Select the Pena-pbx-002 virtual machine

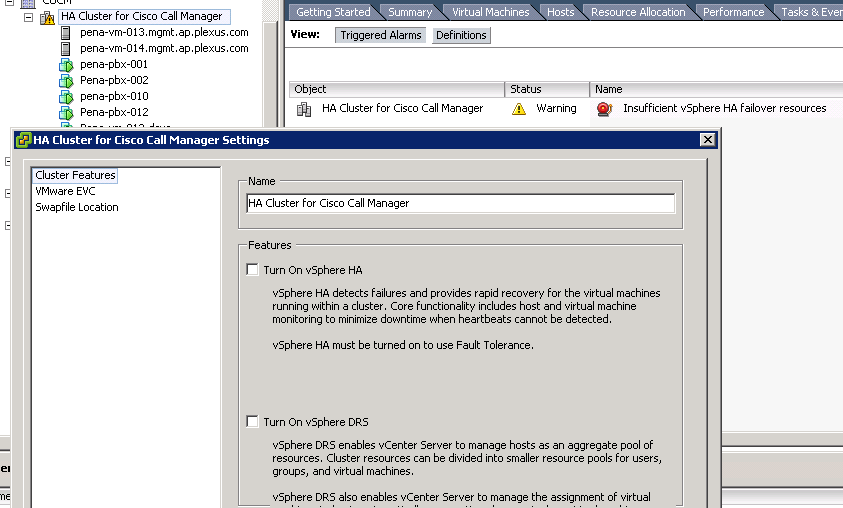[x=114, y=81]
